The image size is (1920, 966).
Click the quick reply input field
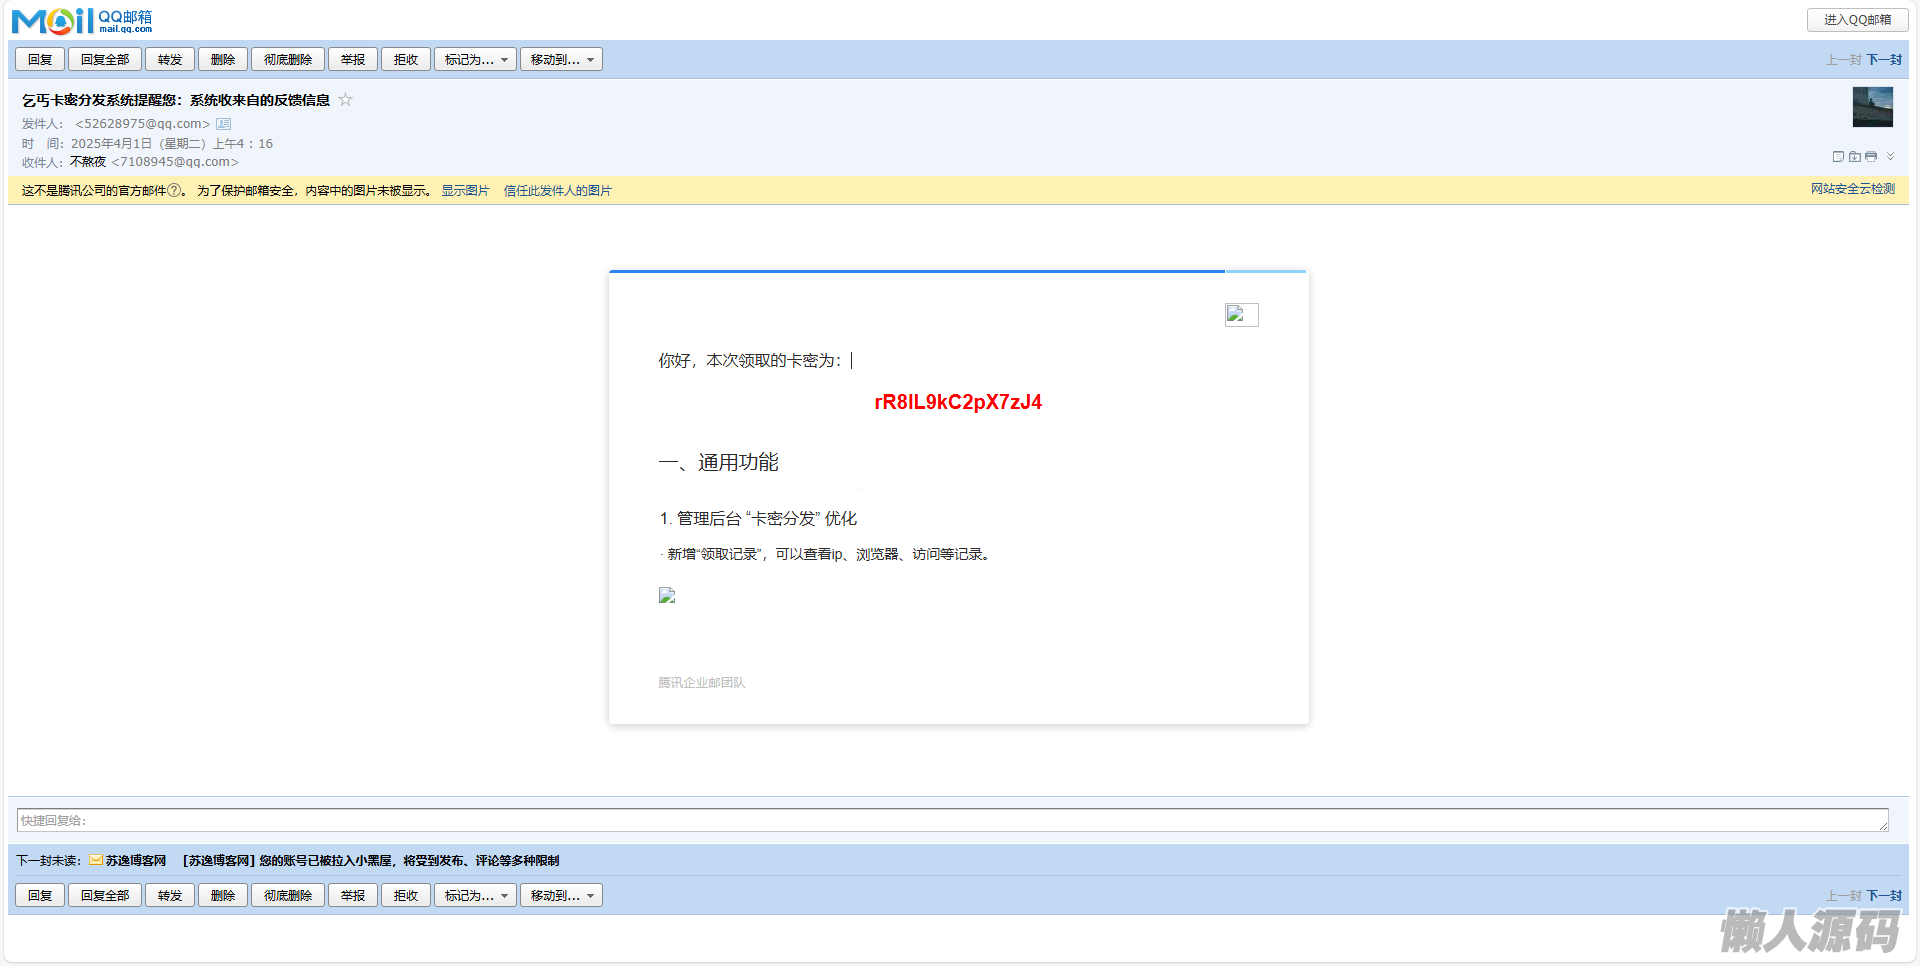[x=950, y=820]
